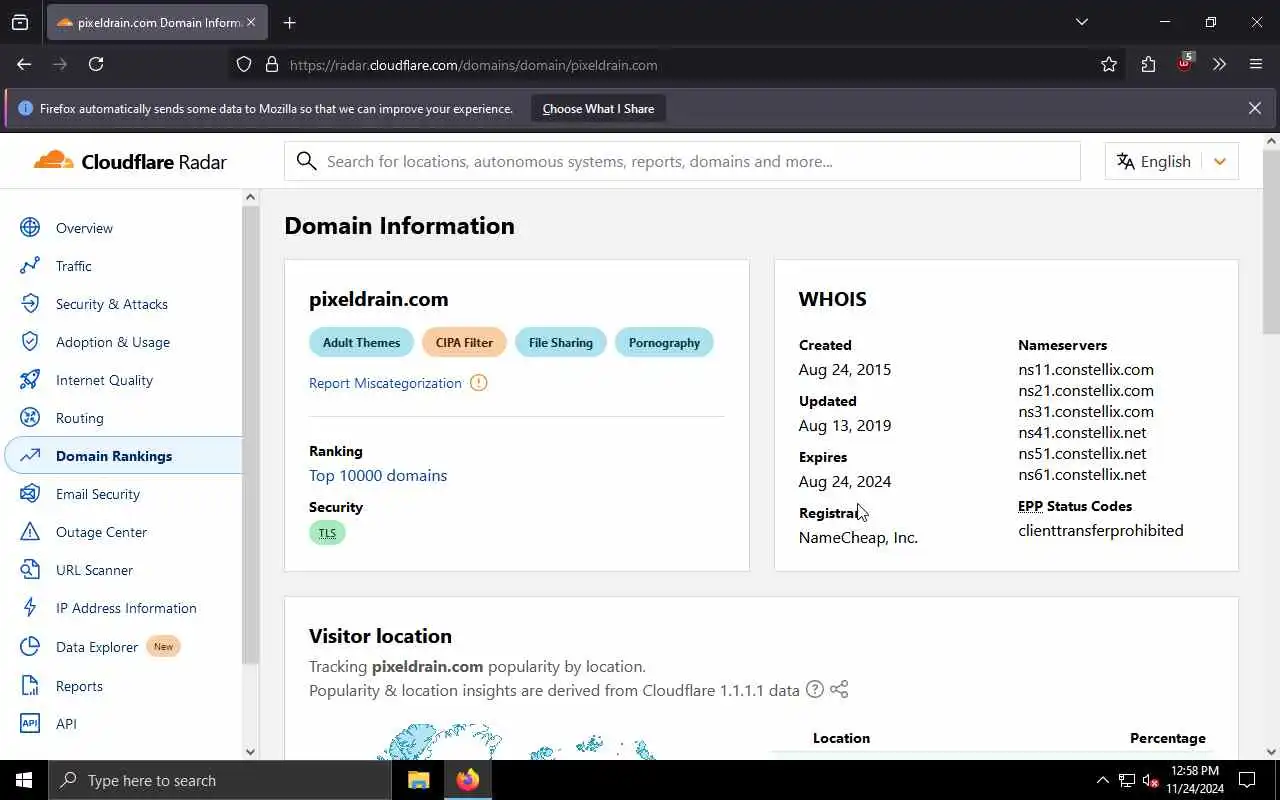The image size is (1280, 800).
Task: Select Domain Rankings in sidebar
Action: (x=124, y=456)
